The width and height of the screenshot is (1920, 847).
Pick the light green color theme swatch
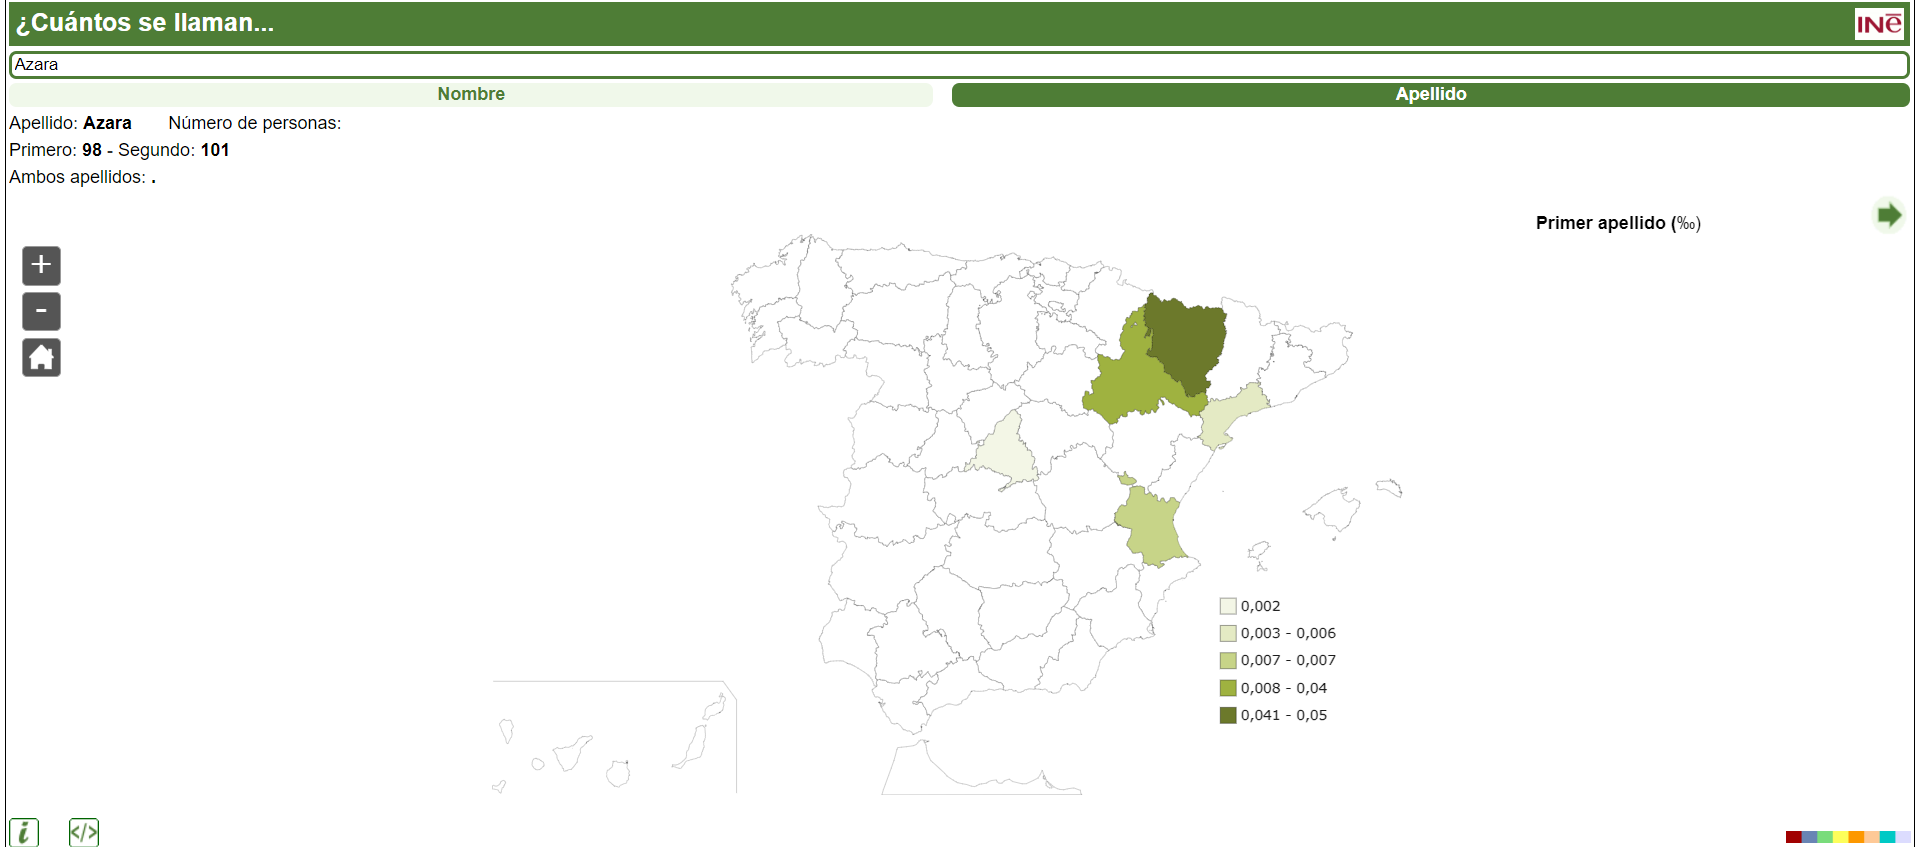coord(1825,837)
